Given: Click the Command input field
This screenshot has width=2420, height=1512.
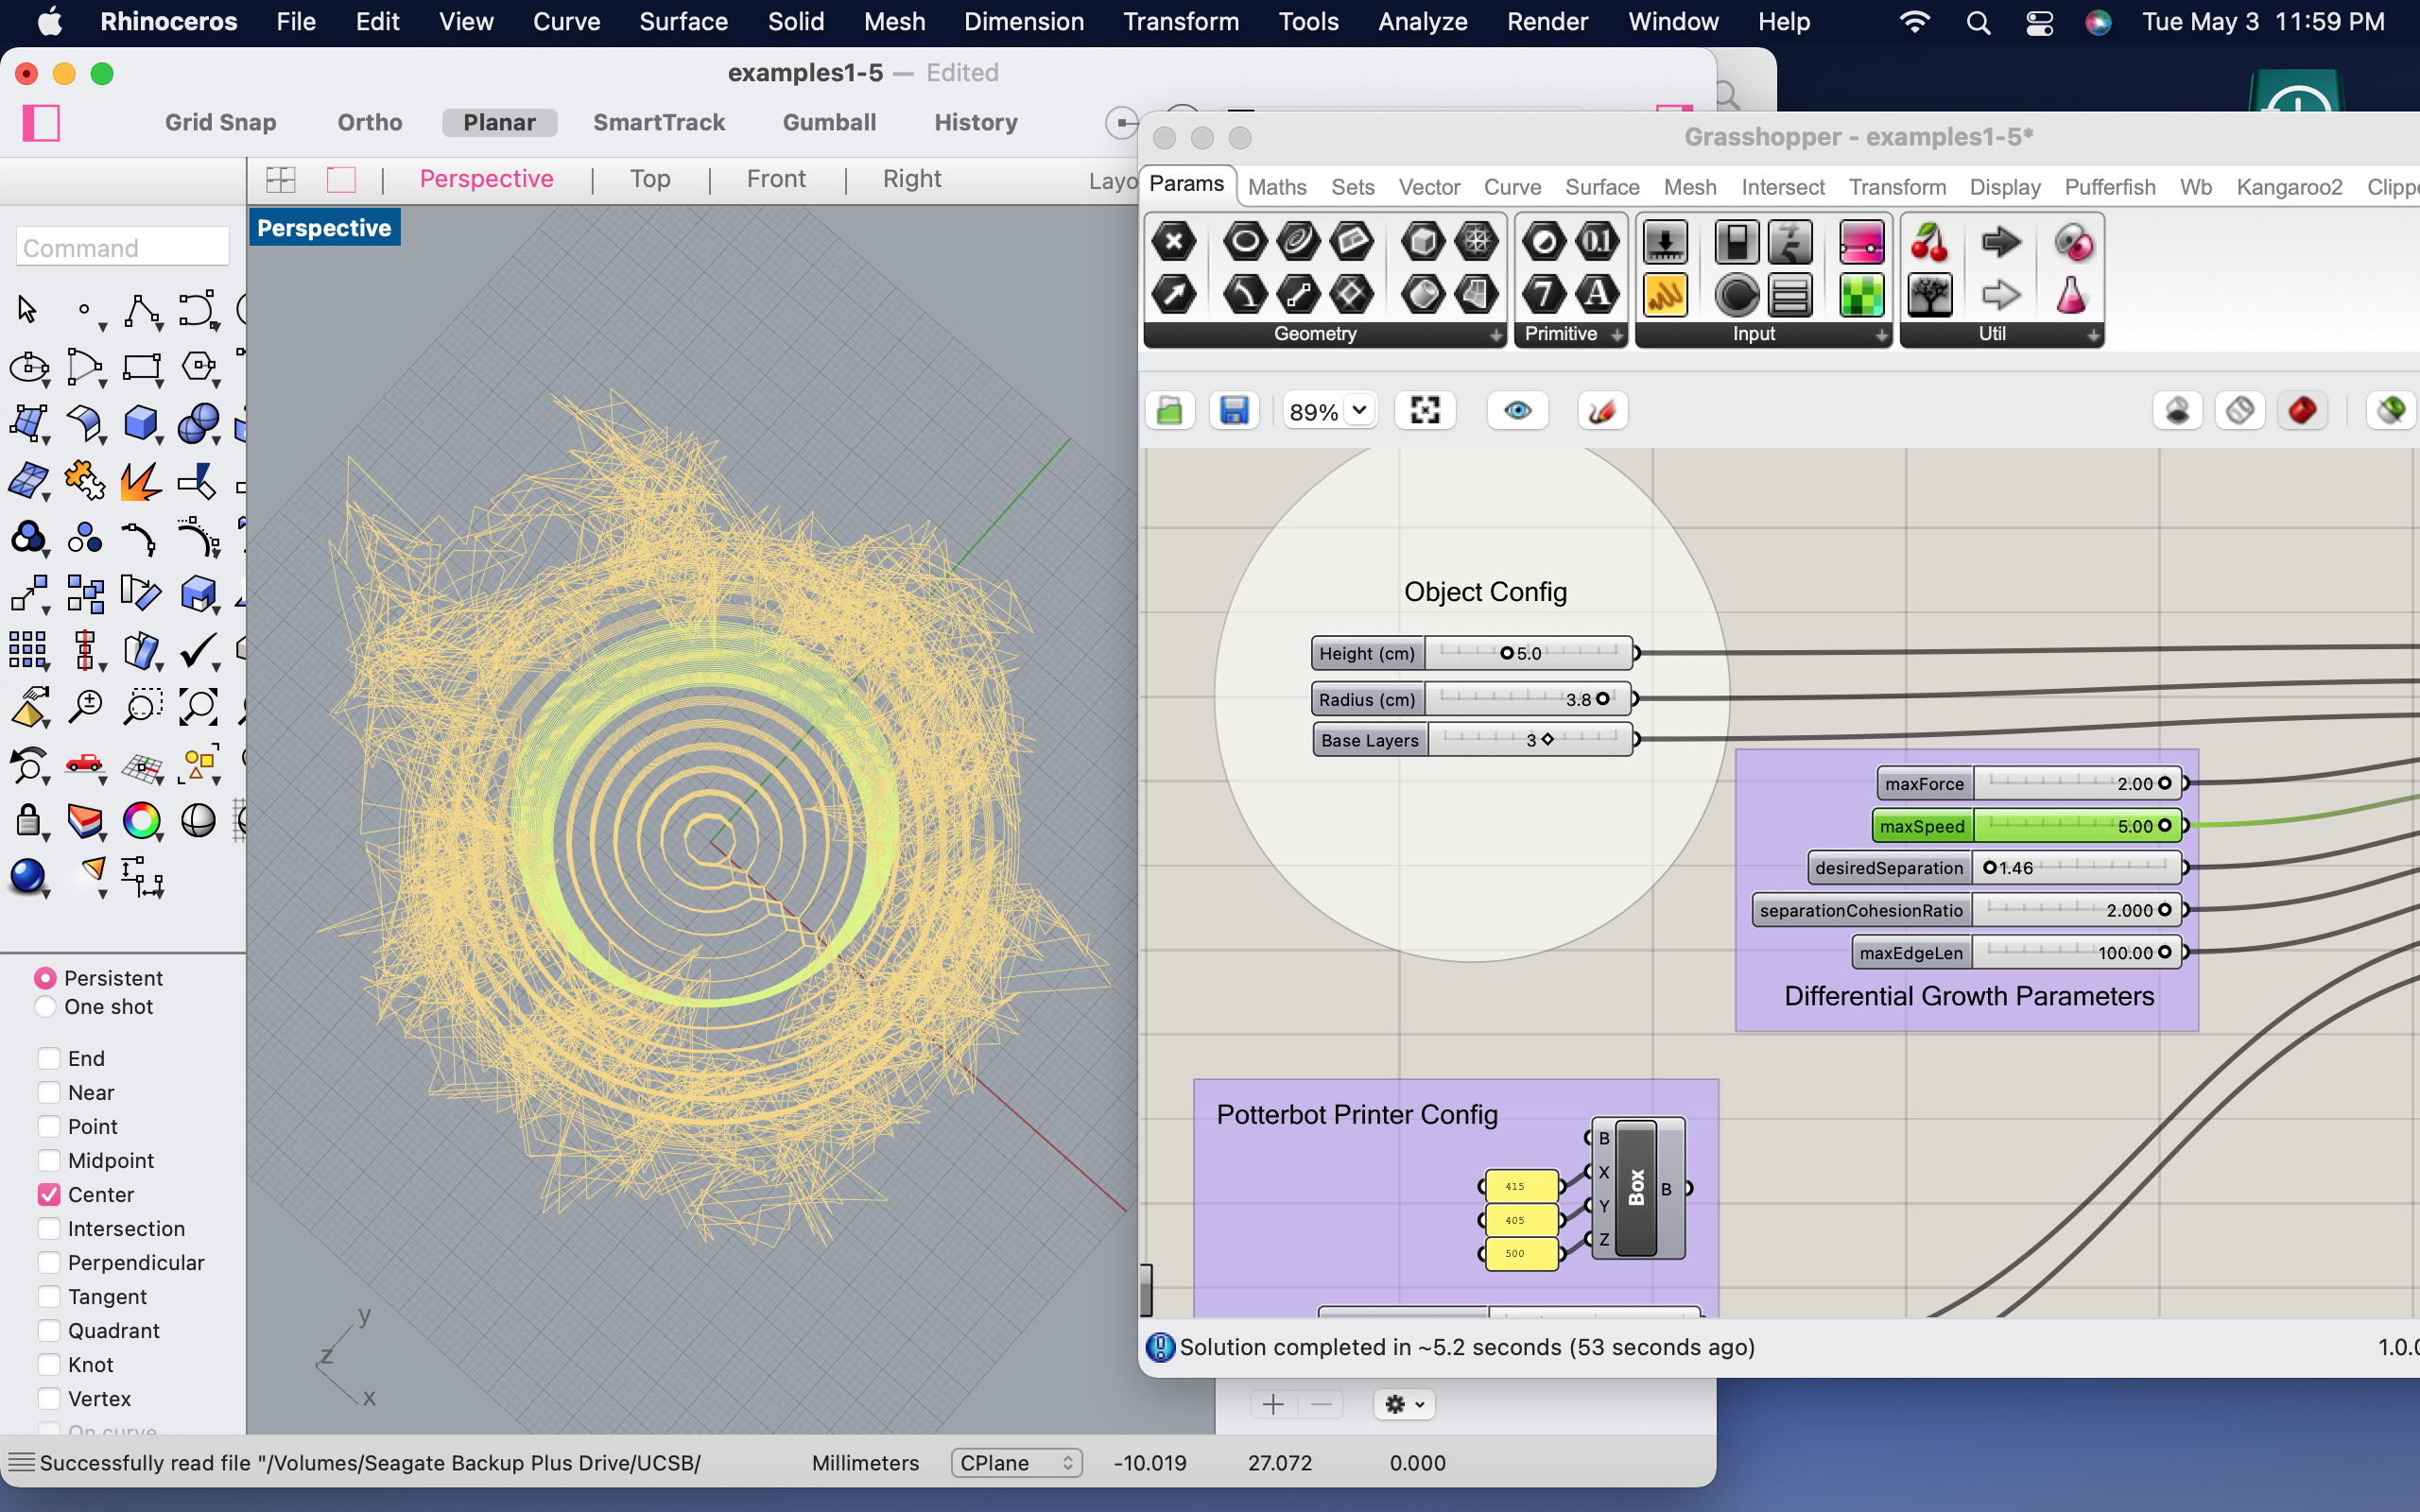Looking at the screenshot, I should 122,247.
